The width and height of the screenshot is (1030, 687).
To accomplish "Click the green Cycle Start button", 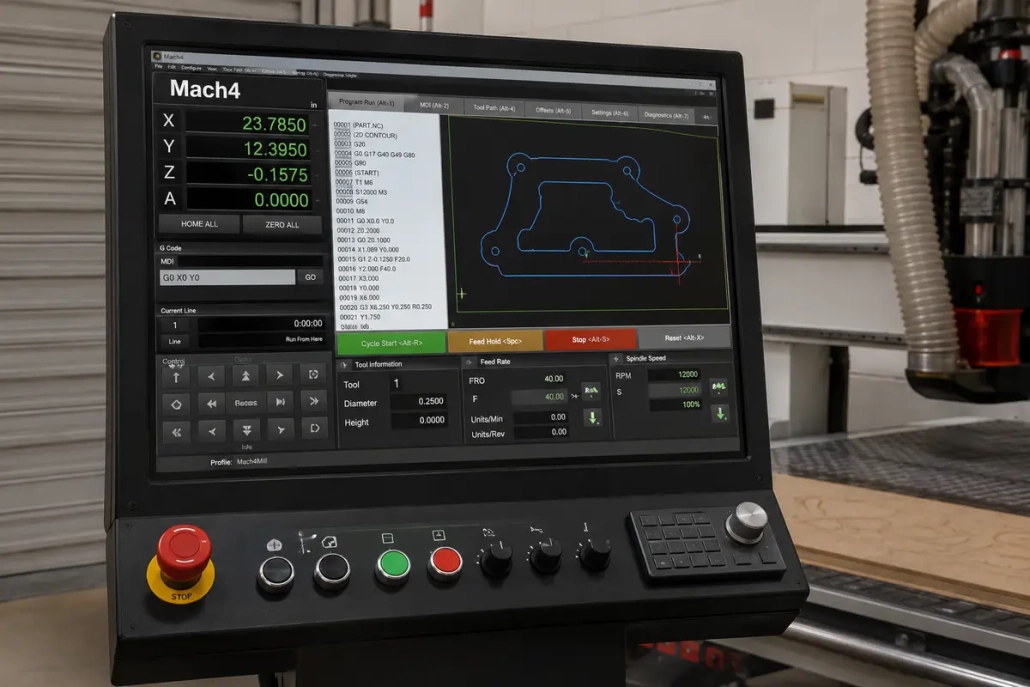I will coord(392,343).
